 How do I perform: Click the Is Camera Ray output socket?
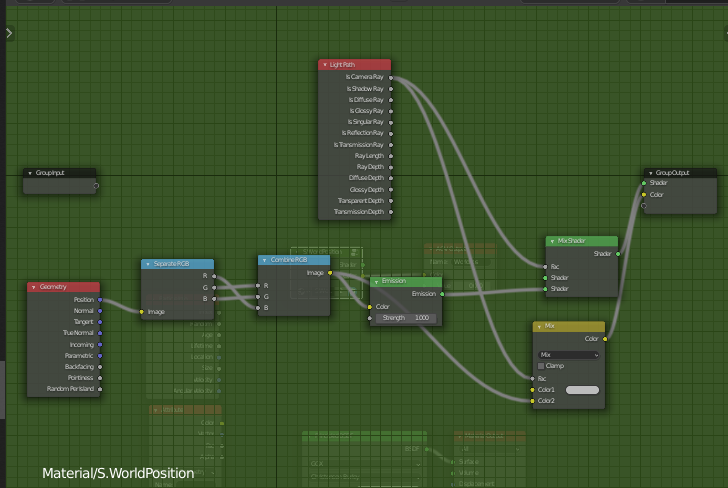click(391, 78)
